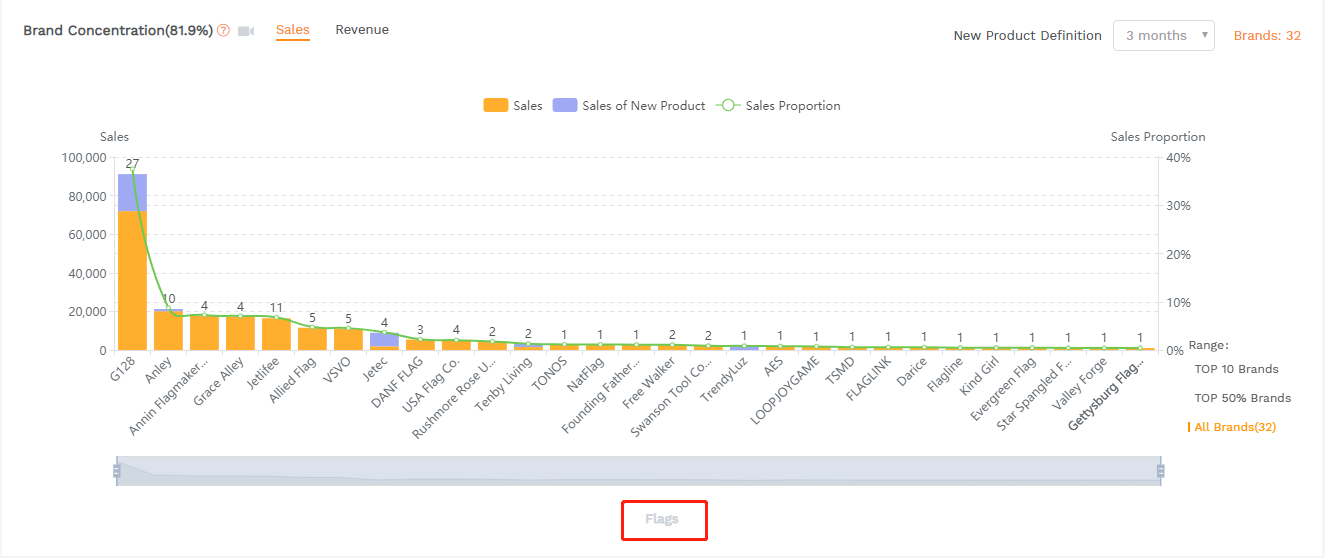Viewport: 1325px width, 558px height.
Task: Toggle the Sales Proportion line legend
Action: (x=729, y=106)
